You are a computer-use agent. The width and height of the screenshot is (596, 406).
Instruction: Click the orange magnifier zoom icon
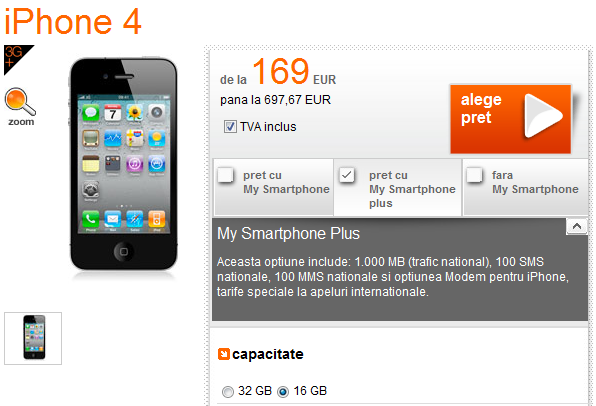pos(20,102)
